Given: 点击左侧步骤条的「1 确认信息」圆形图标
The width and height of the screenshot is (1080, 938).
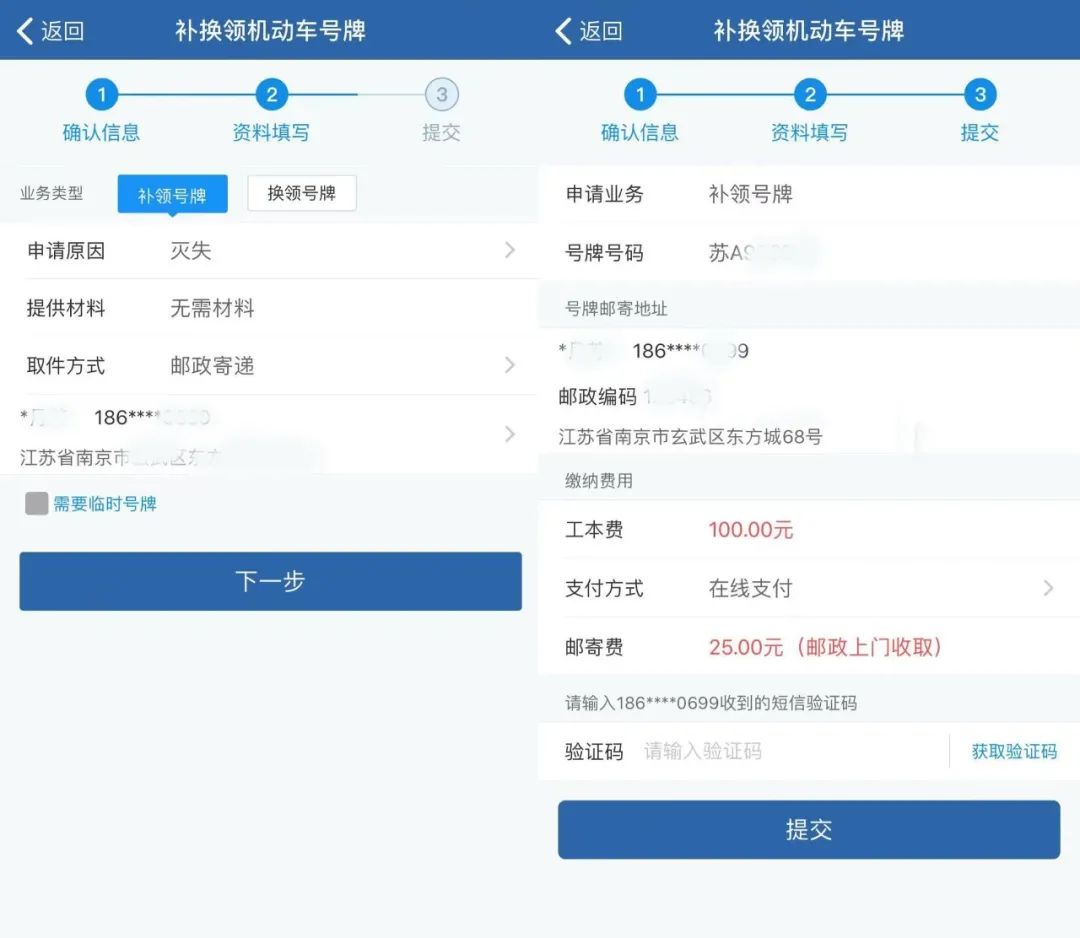Looking at the screenshot, I should click(x=101, y=94).
